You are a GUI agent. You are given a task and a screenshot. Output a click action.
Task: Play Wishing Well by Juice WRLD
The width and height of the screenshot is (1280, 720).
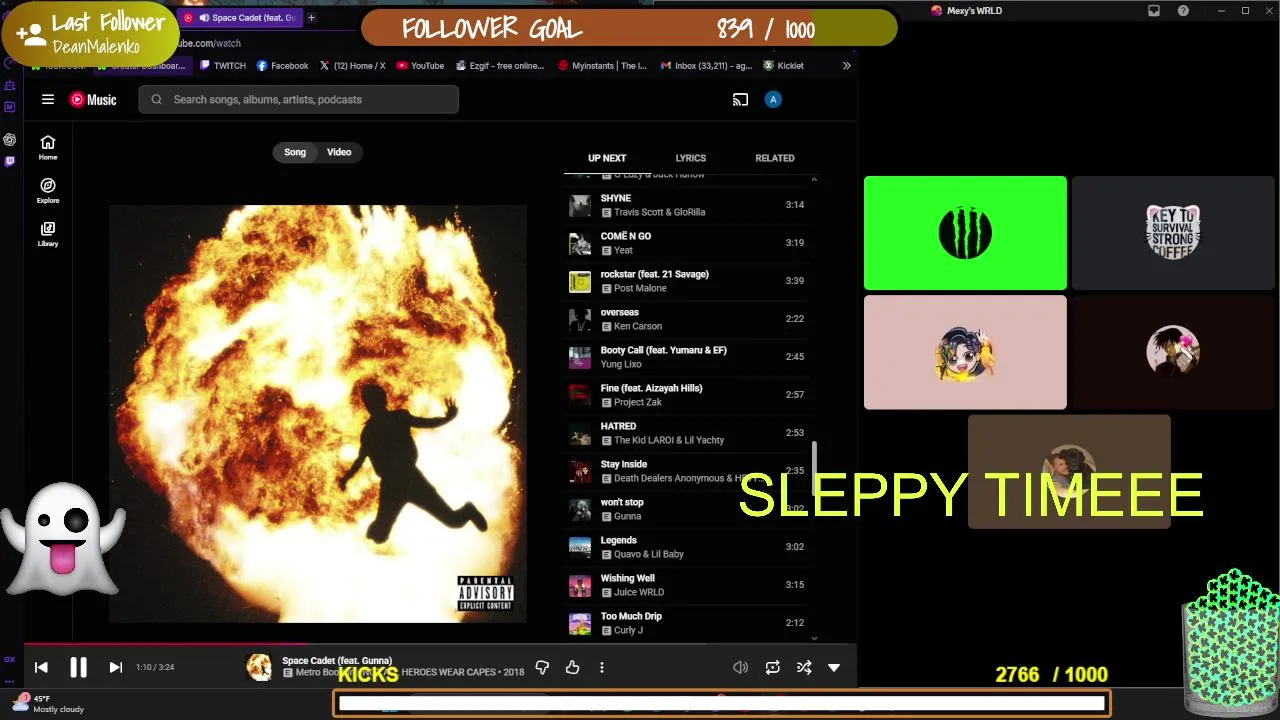click(686, 585)
